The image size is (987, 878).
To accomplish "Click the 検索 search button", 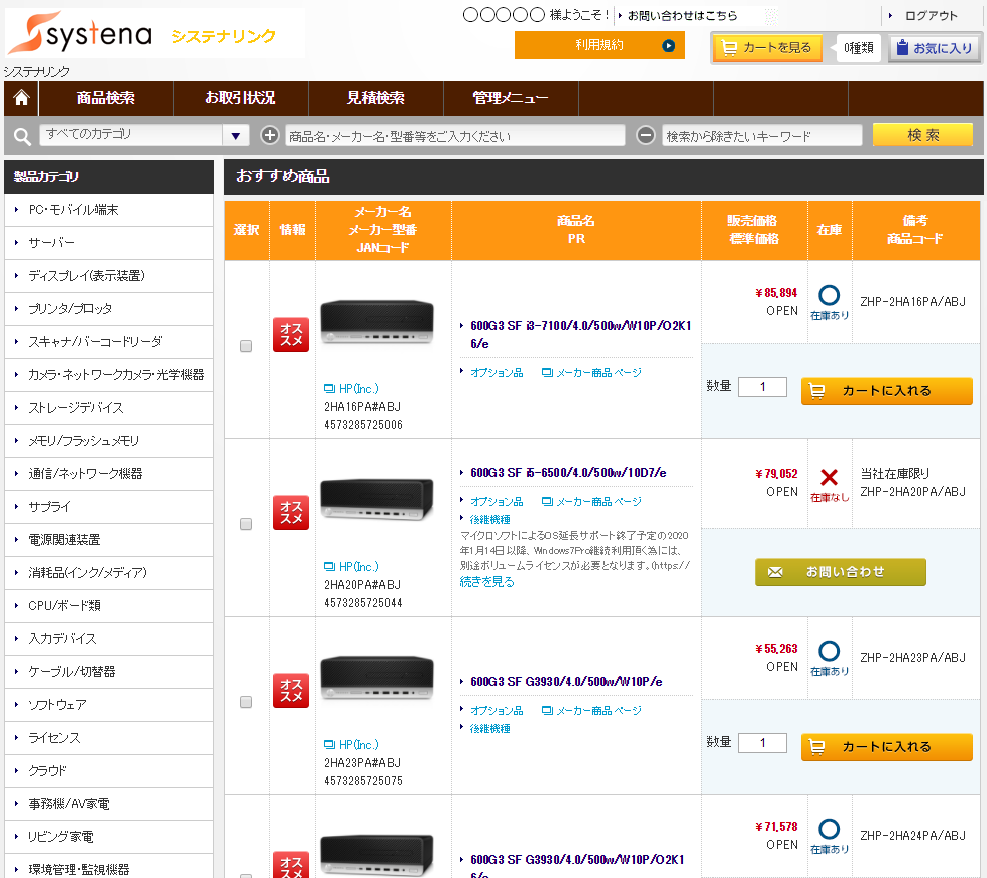I will [x=923, y=135].
